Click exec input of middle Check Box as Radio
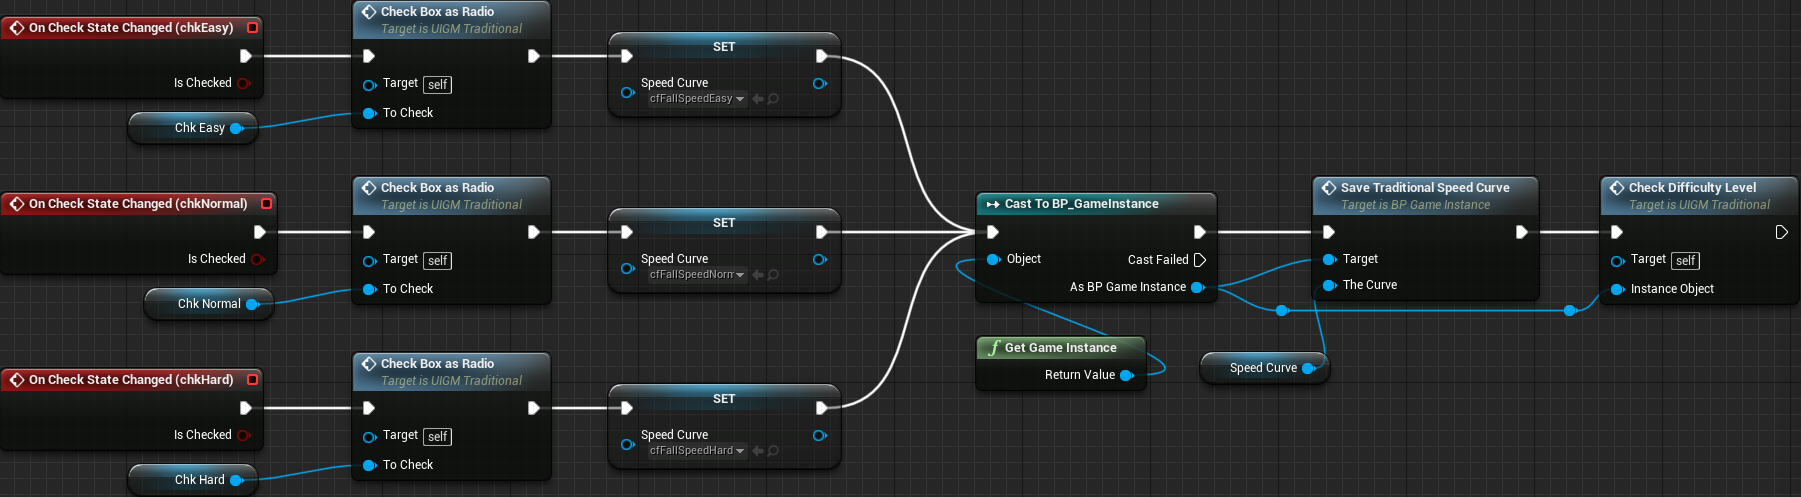 click(369, 232)
